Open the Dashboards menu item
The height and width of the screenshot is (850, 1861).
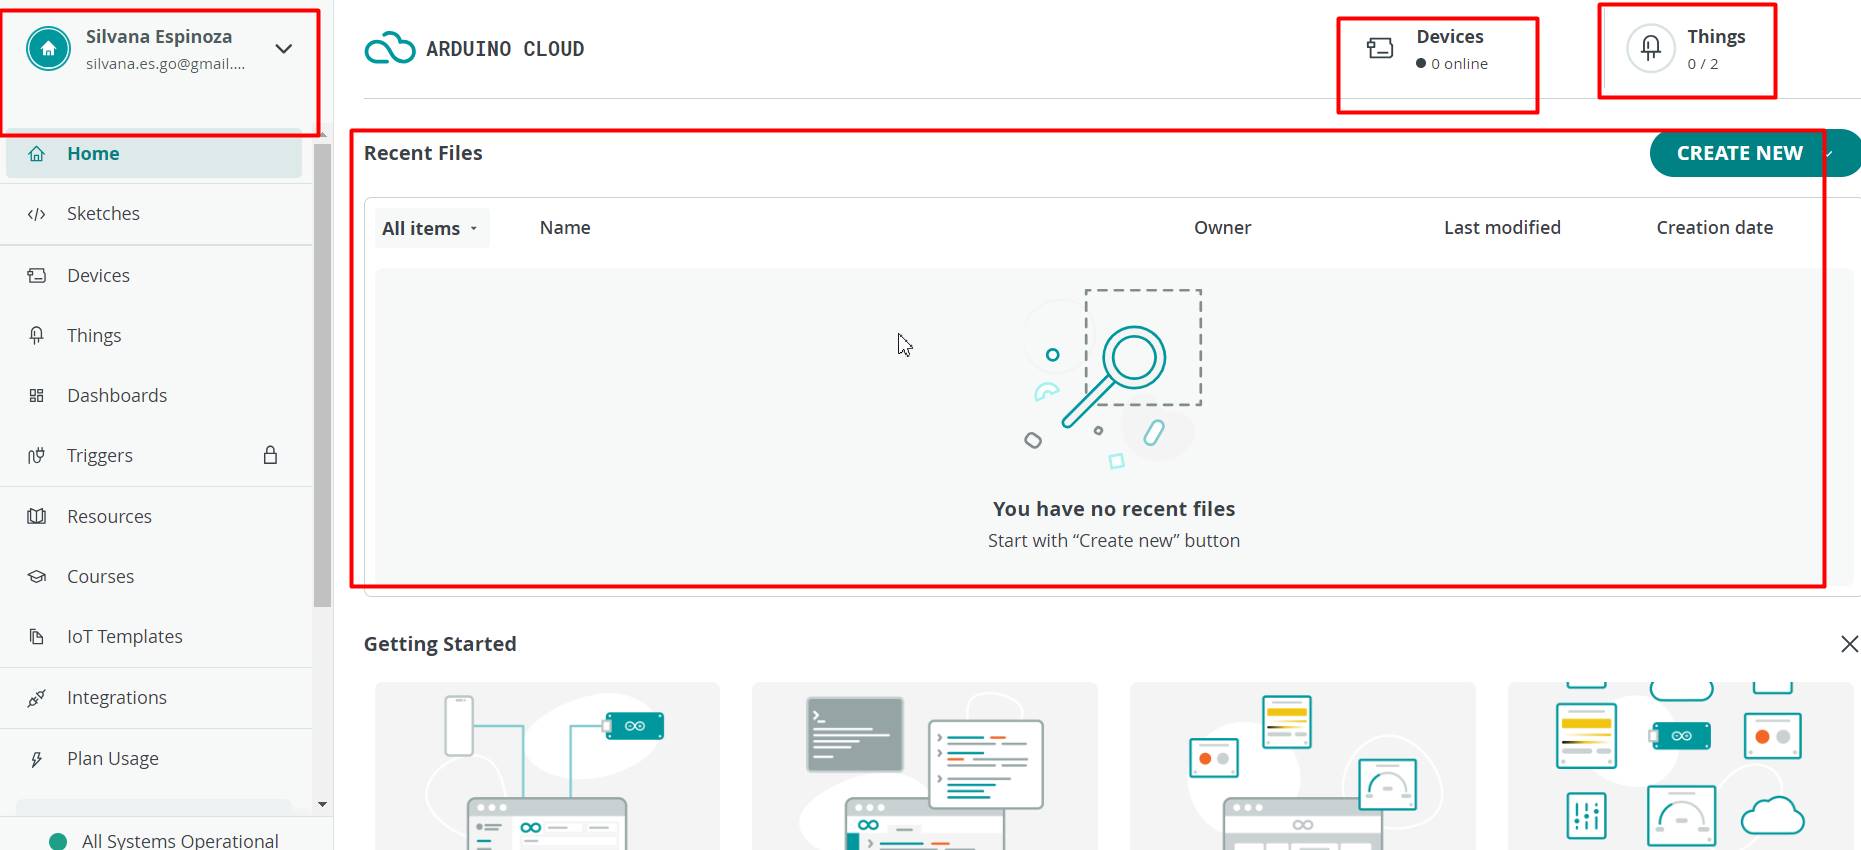(156, 396)
